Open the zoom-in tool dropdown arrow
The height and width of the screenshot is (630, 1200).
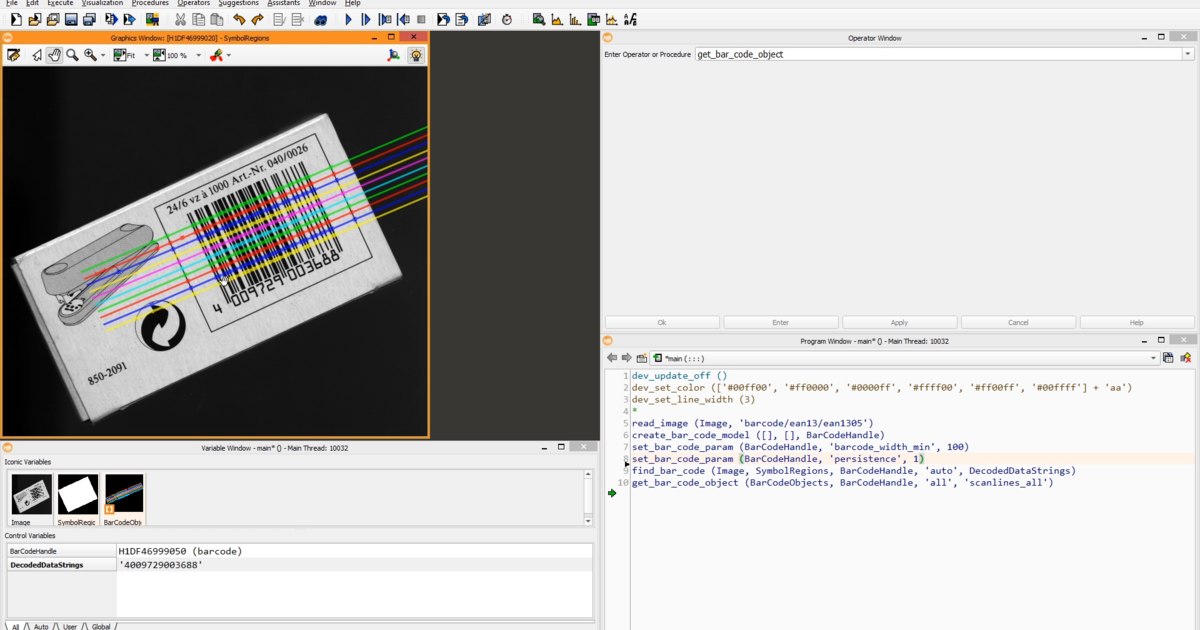point(103,55)
